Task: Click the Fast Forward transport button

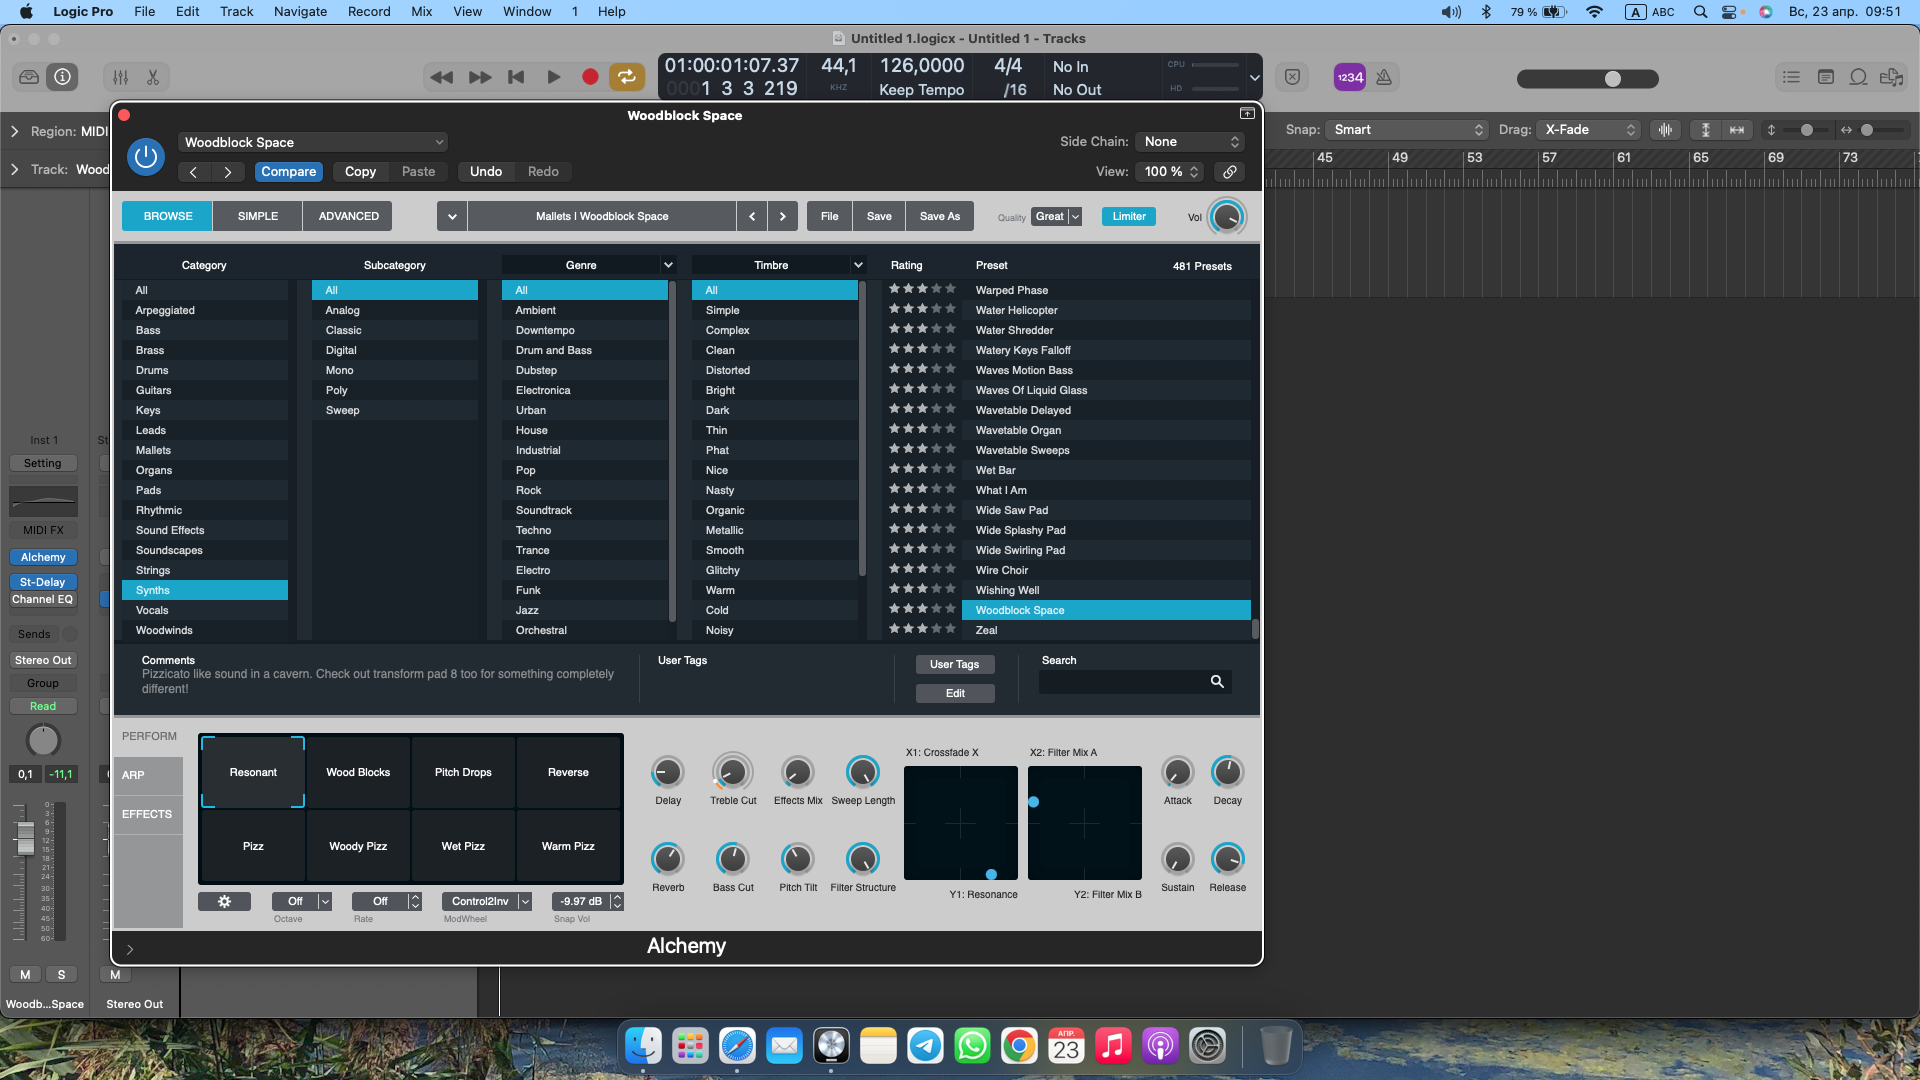Action: pos(479,77)
